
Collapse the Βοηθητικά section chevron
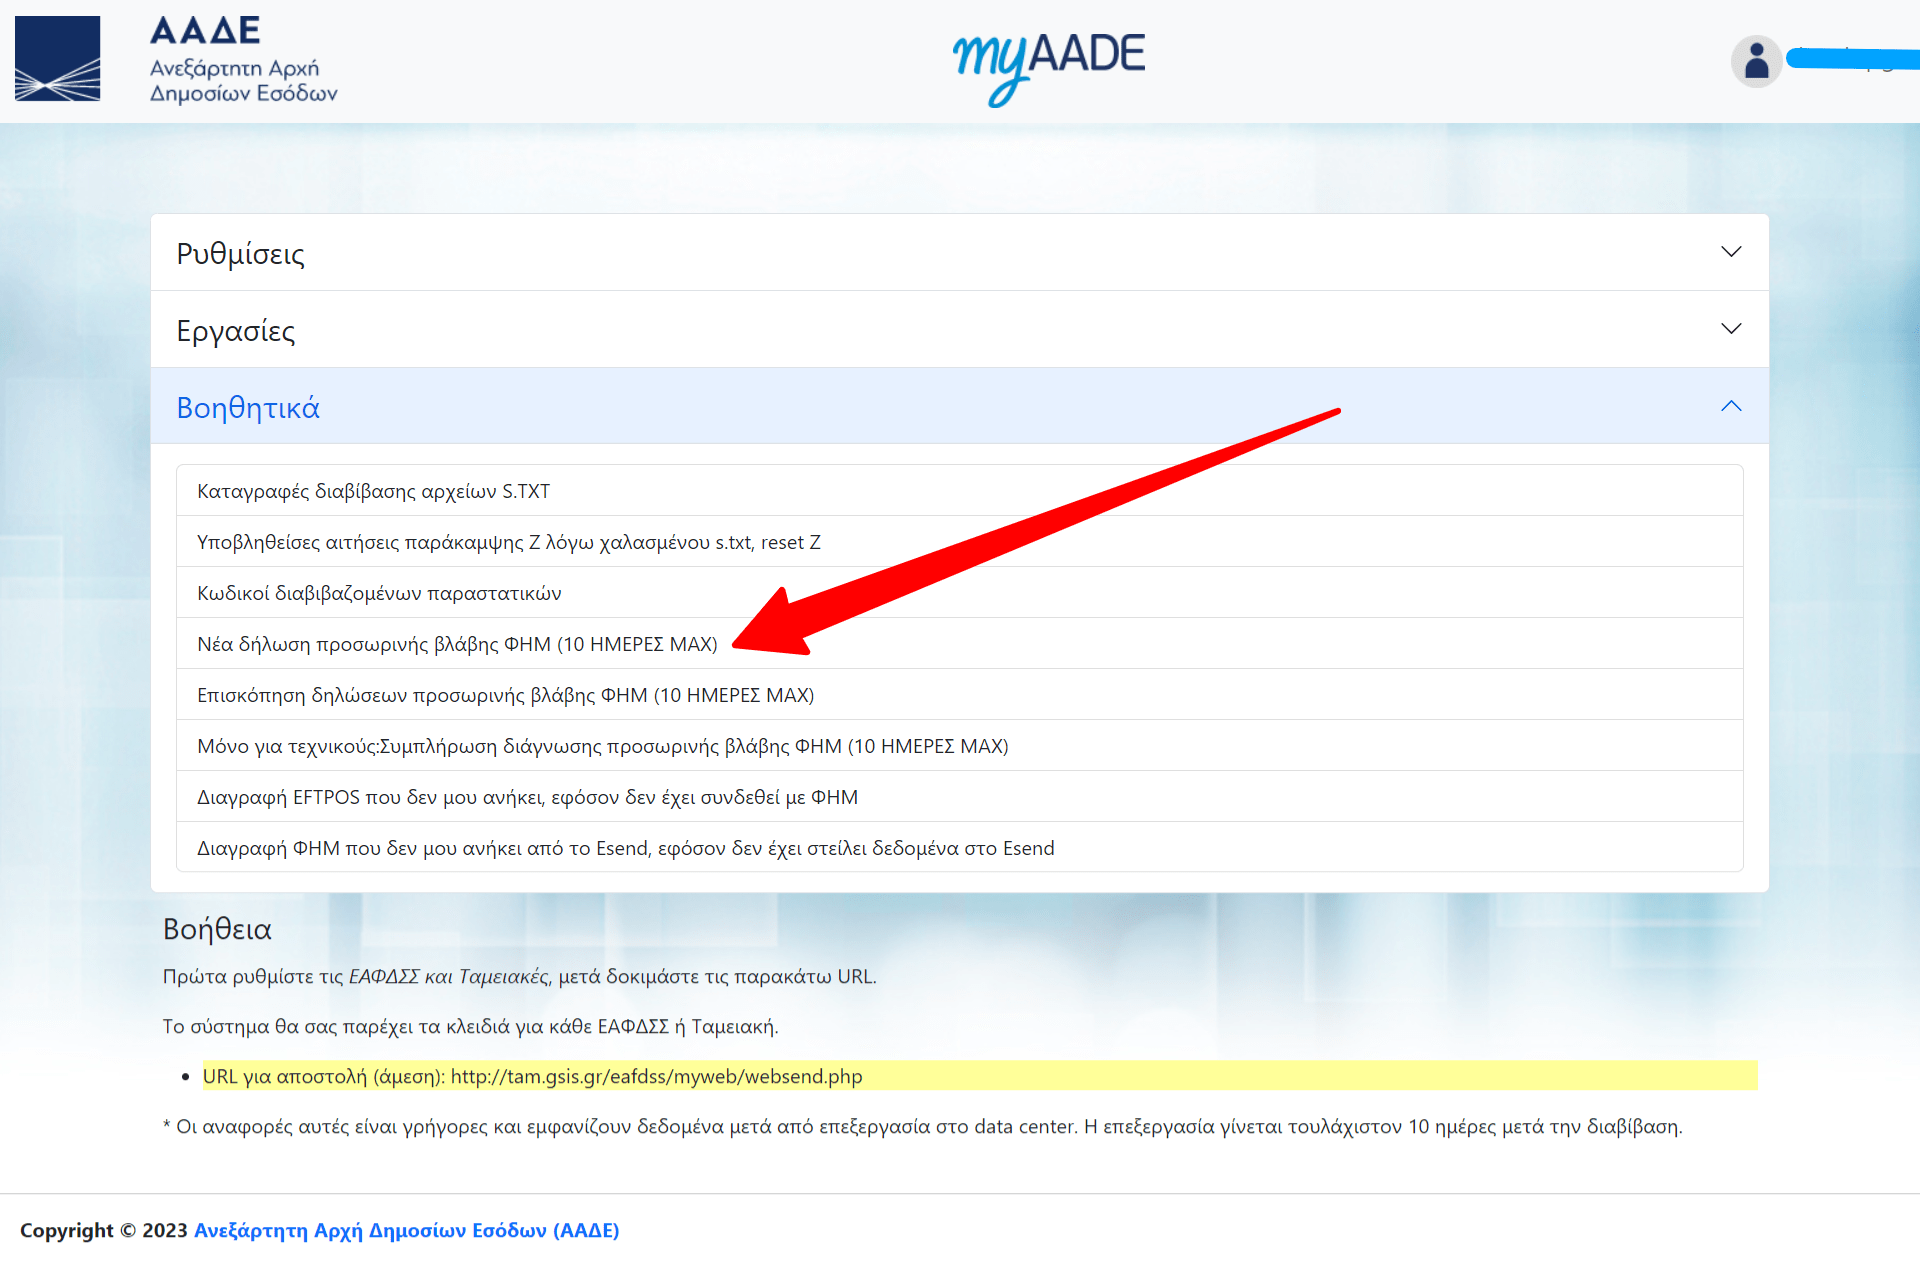(1731, 406)
